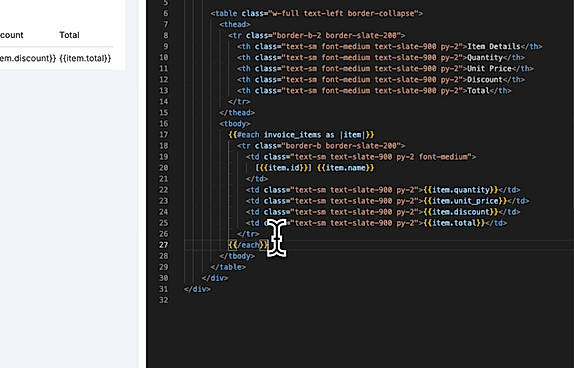Click the {{item.unit_price}} expression

click(x=465, y=201)
